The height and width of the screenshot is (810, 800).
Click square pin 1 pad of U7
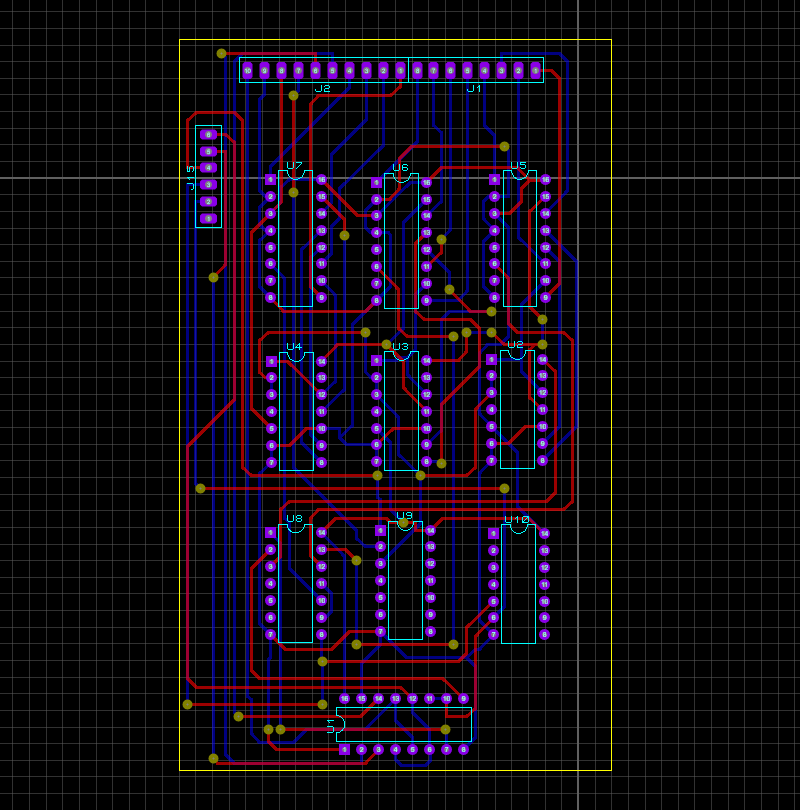(270, 180)
